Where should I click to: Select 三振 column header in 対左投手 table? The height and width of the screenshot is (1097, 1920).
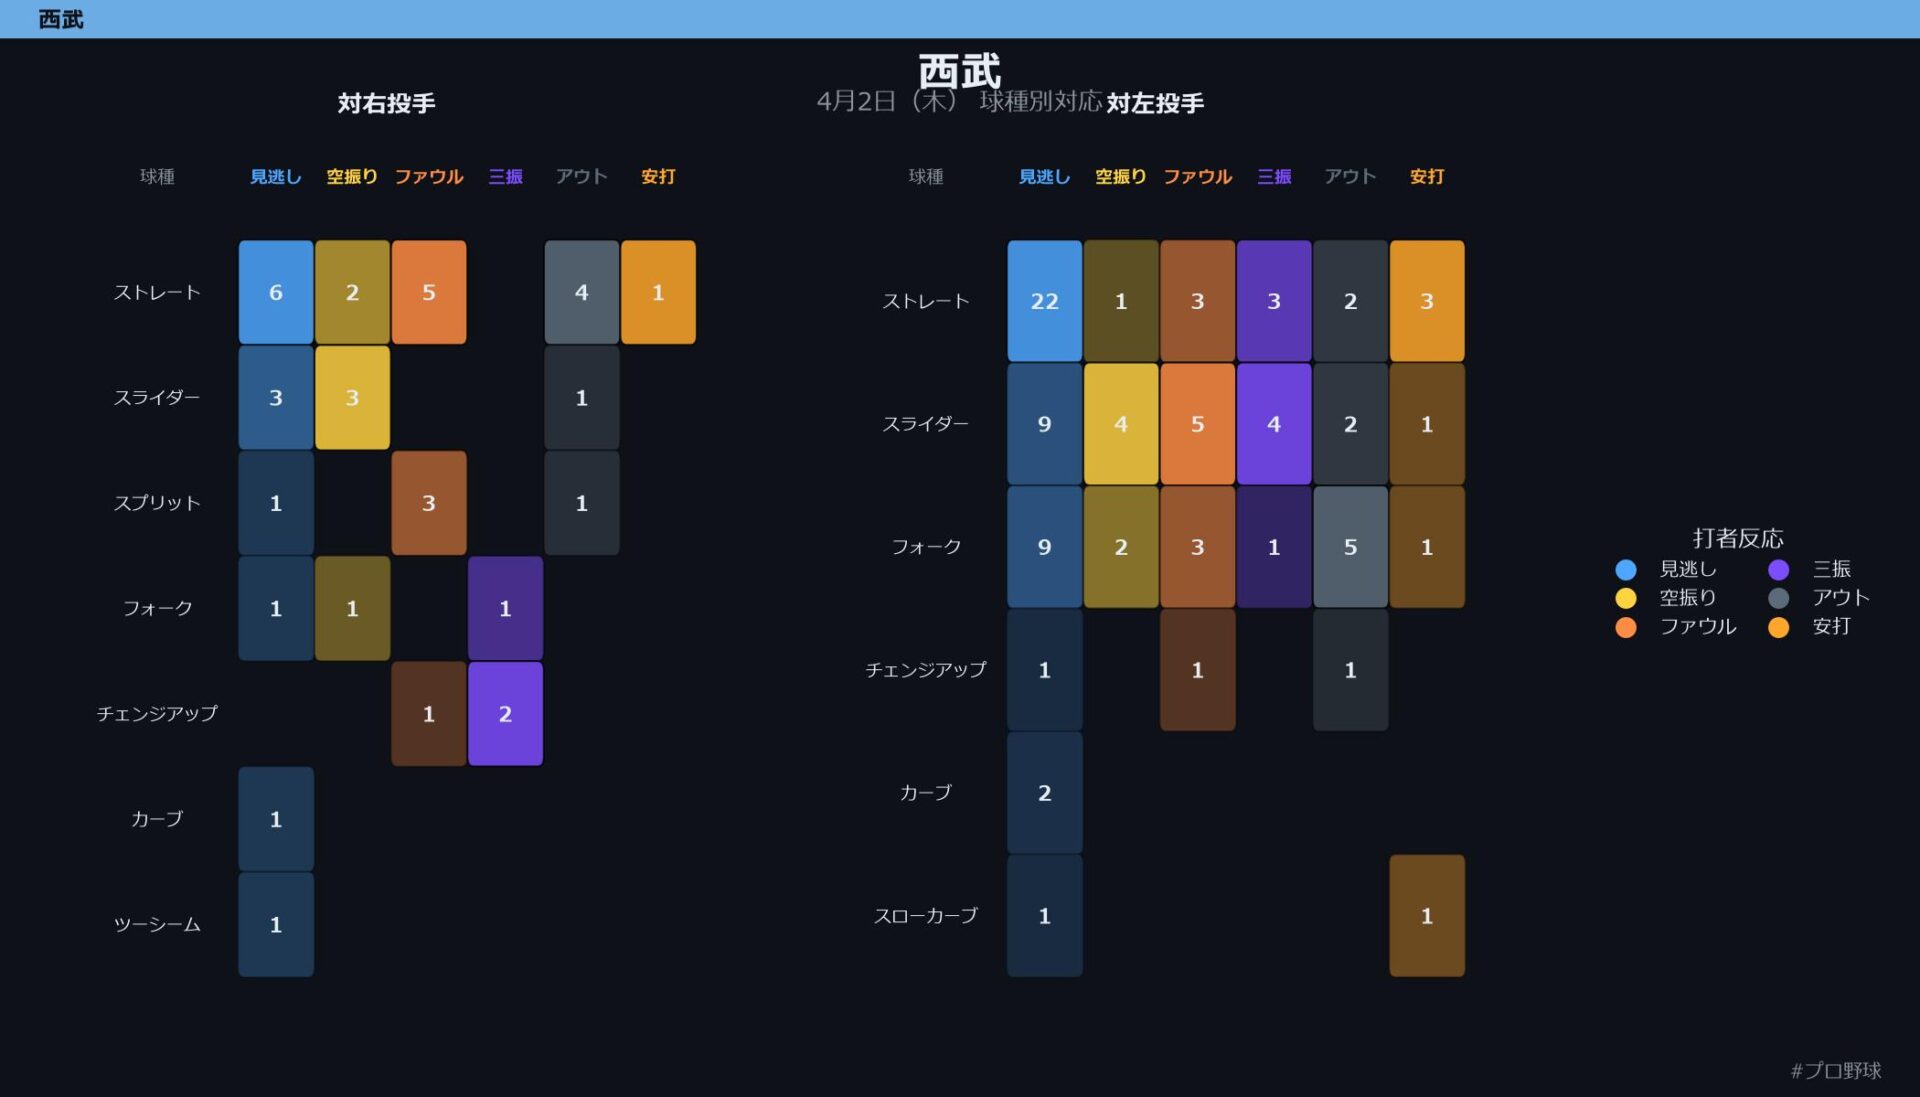[x=1274, y=176]
